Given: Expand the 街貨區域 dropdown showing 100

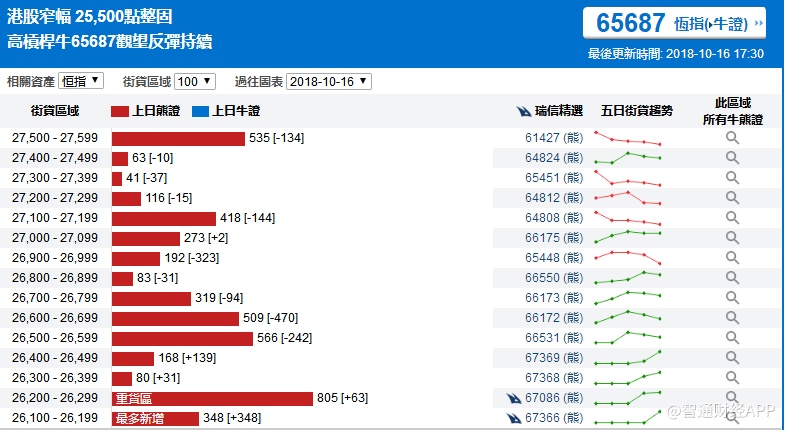Looking at the screenshot, I should [194, 81].
